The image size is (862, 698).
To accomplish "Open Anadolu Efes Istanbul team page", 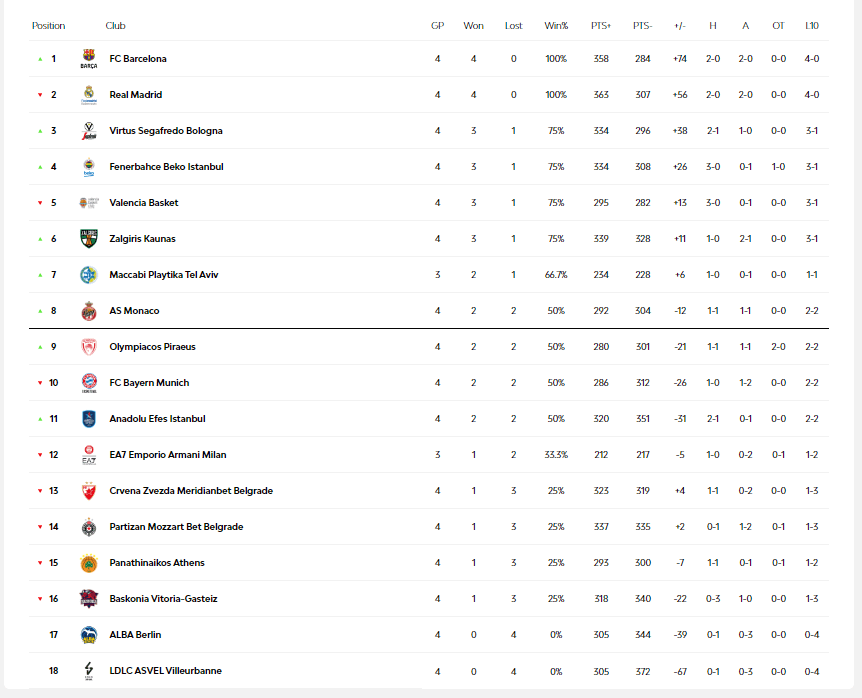I will (x=157, y=419).
